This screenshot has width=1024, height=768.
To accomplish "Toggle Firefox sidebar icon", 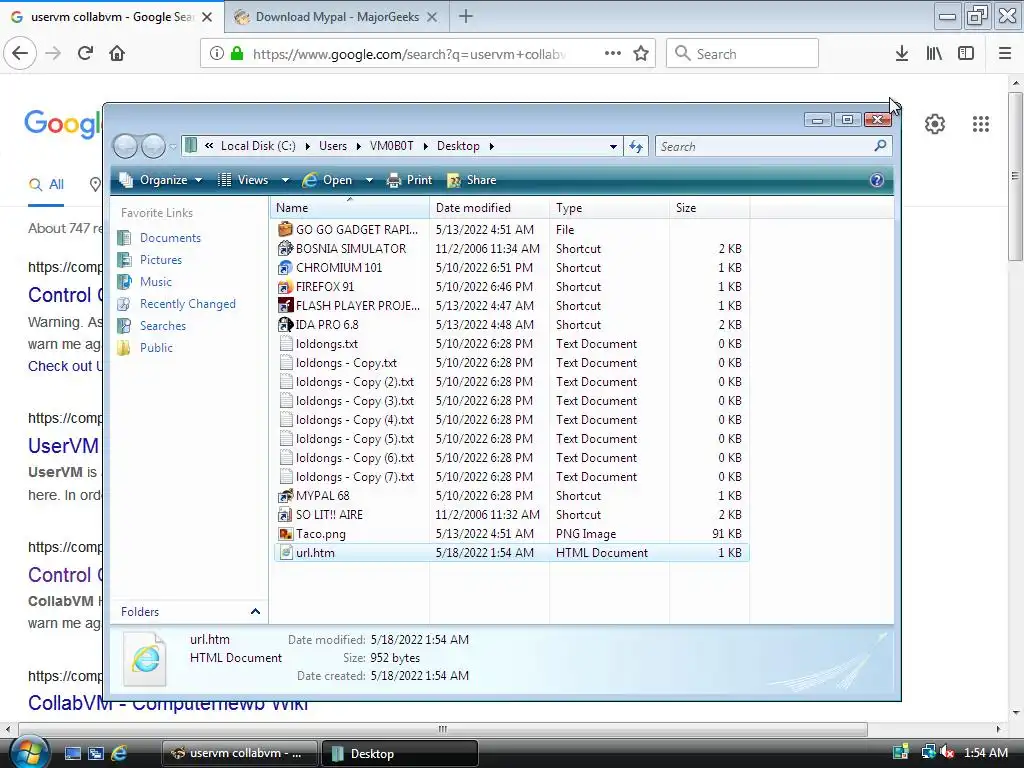I will click(966, 54).
